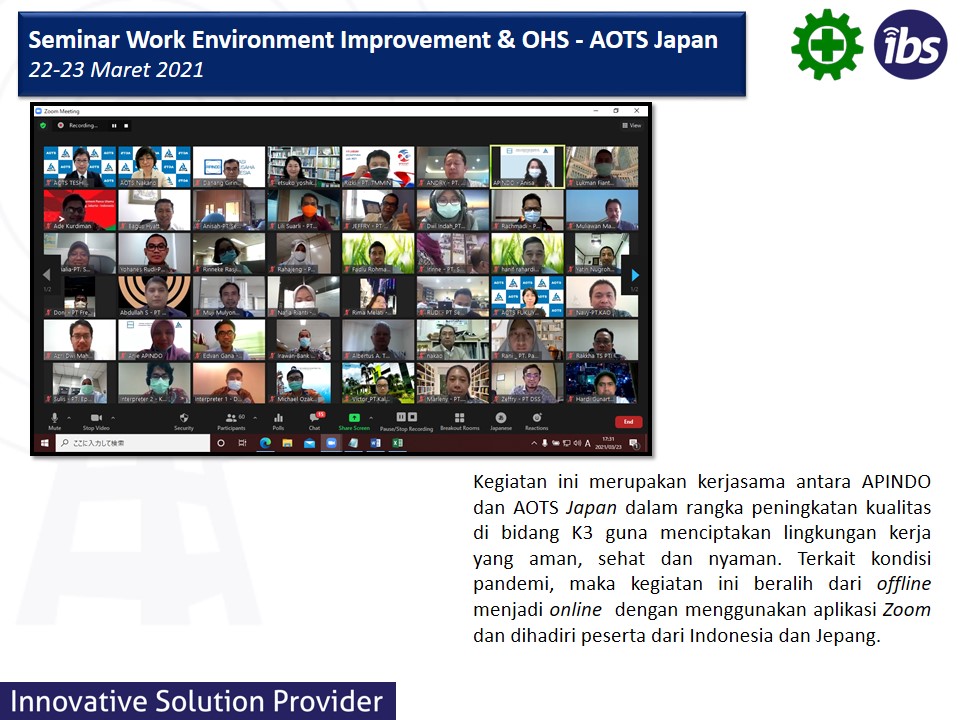
Task: Expand audio options arrow next to Mute
Action: coord(69,418)
